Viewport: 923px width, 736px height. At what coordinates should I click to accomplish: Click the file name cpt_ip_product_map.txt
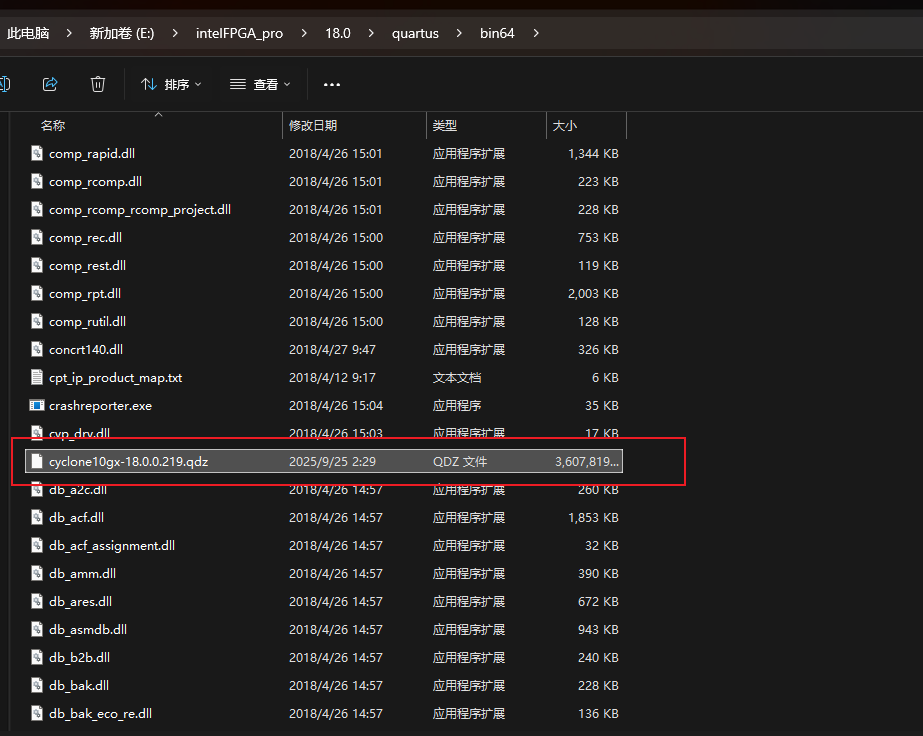(x=115, y=377)
